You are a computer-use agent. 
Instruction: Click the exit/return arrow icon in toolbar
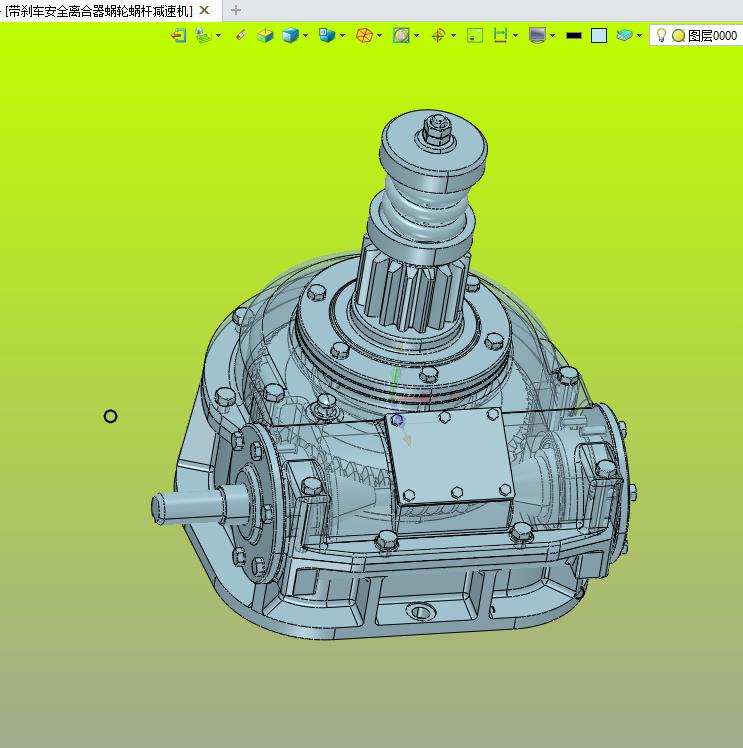[x=179, y=35]
